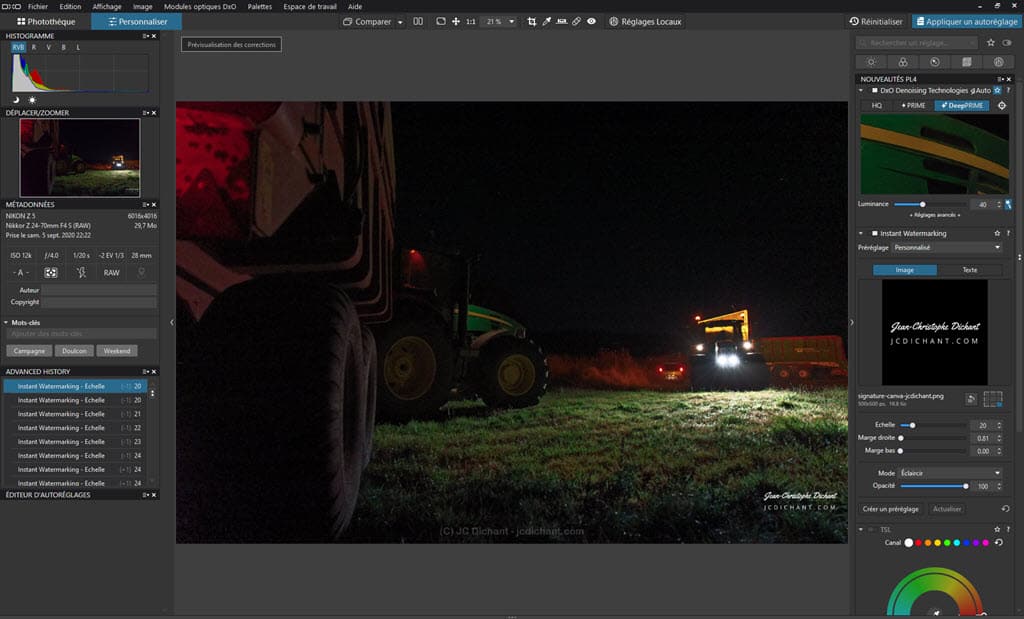Select DeepPRIME denoising mode

pyautogui.click(x=962, y=105)
